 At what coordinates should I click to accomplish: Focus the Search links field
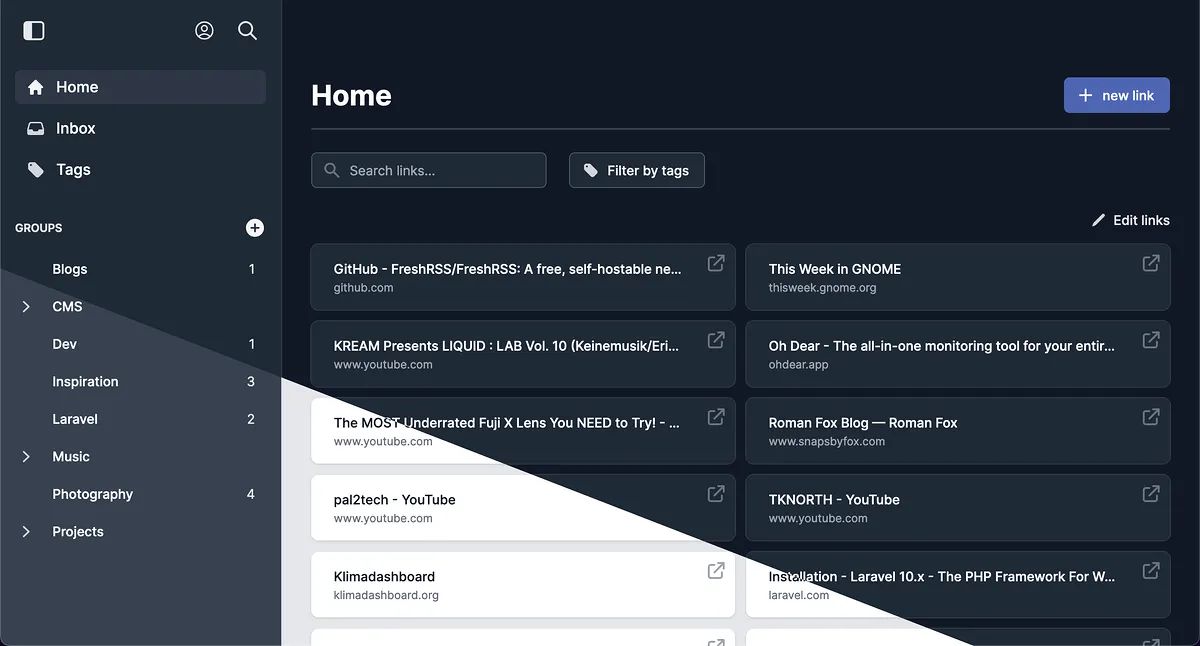(429, 170)
